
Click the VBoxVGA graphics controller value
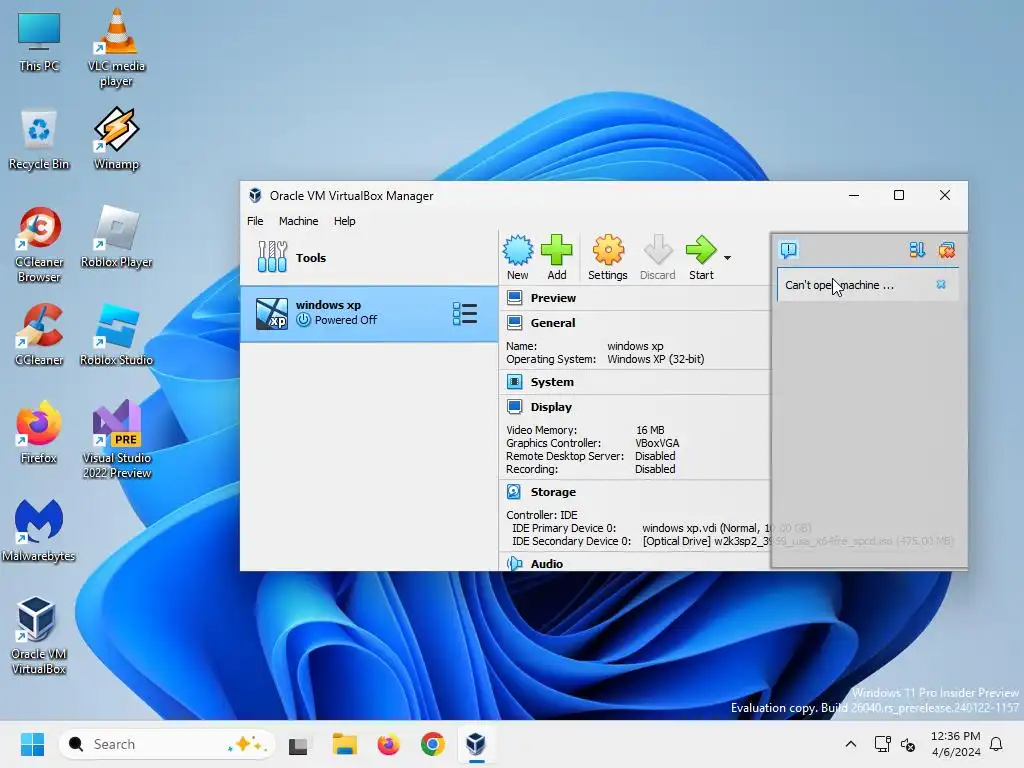(657, 443)
